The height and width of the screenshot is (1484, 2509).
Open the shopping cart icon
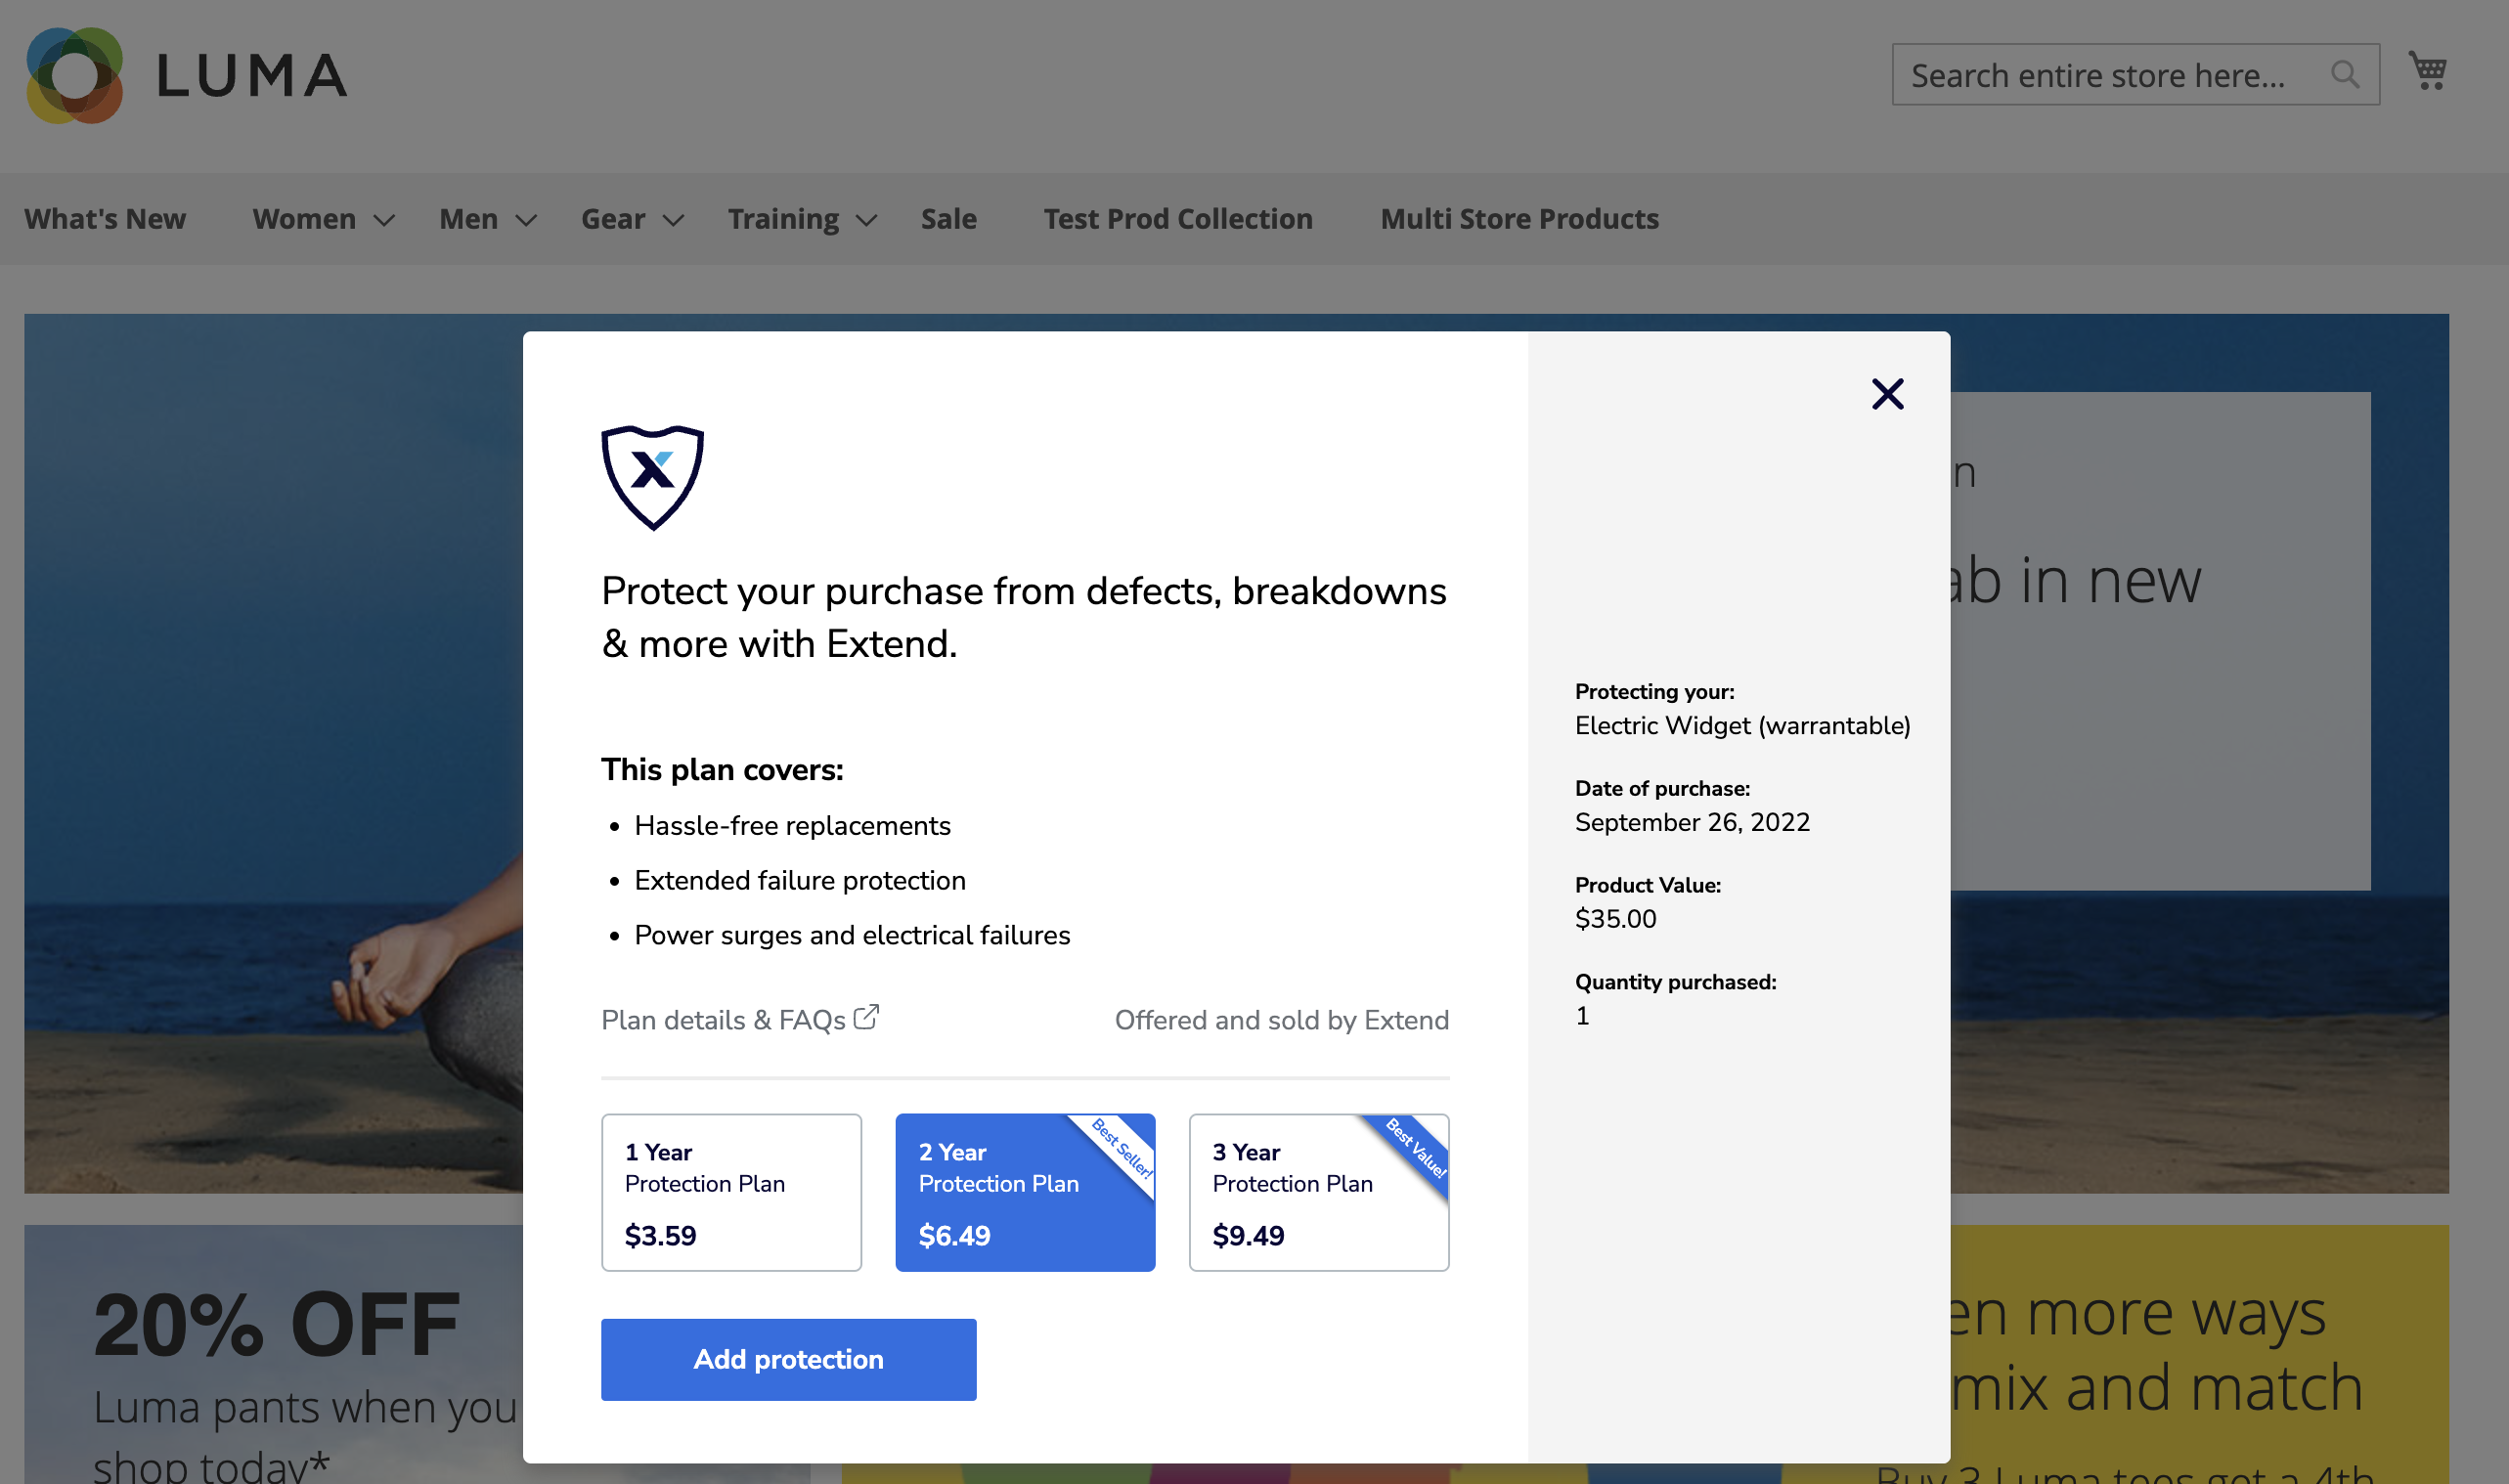point(2427,71)
